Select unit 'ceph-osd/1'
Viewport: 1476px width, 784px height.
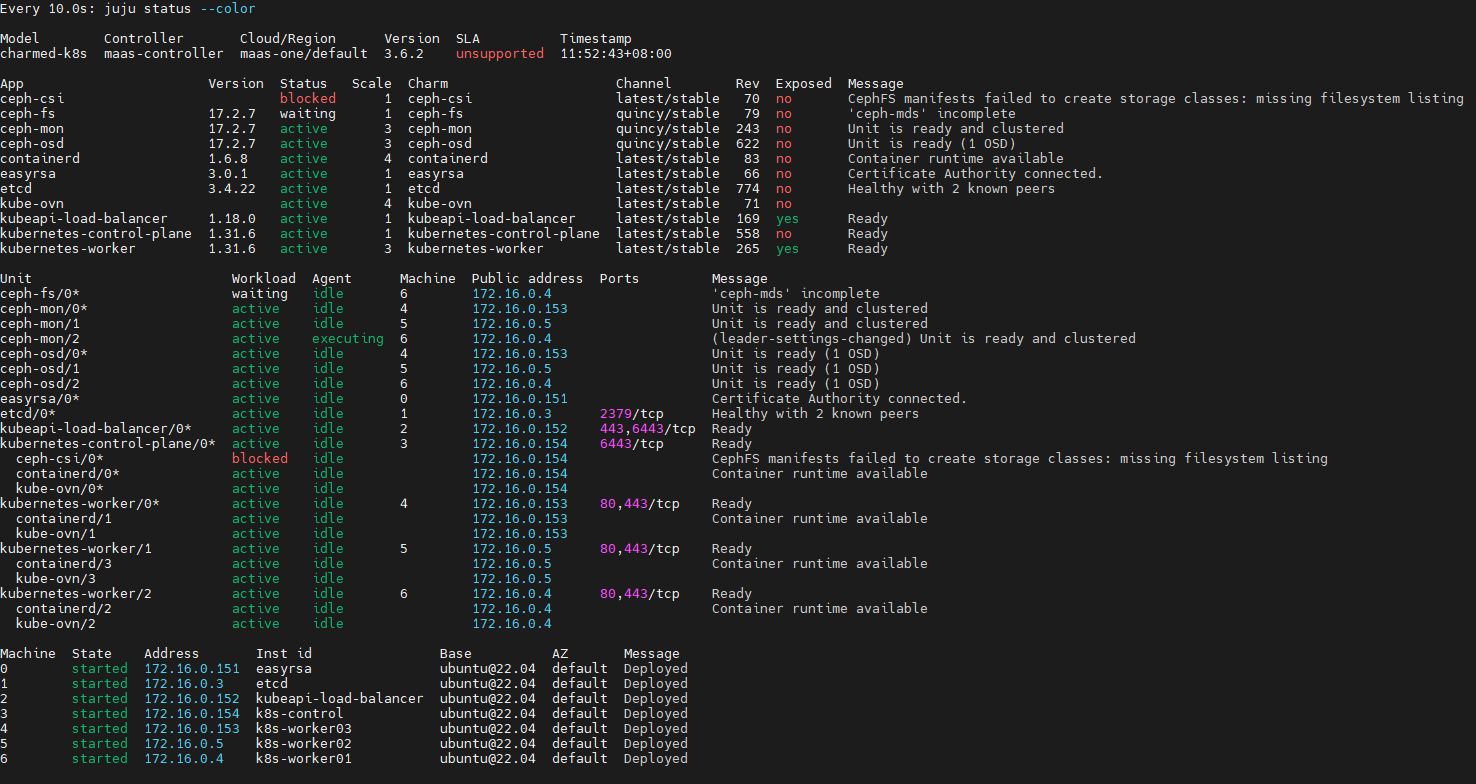[x=40, y=369]
